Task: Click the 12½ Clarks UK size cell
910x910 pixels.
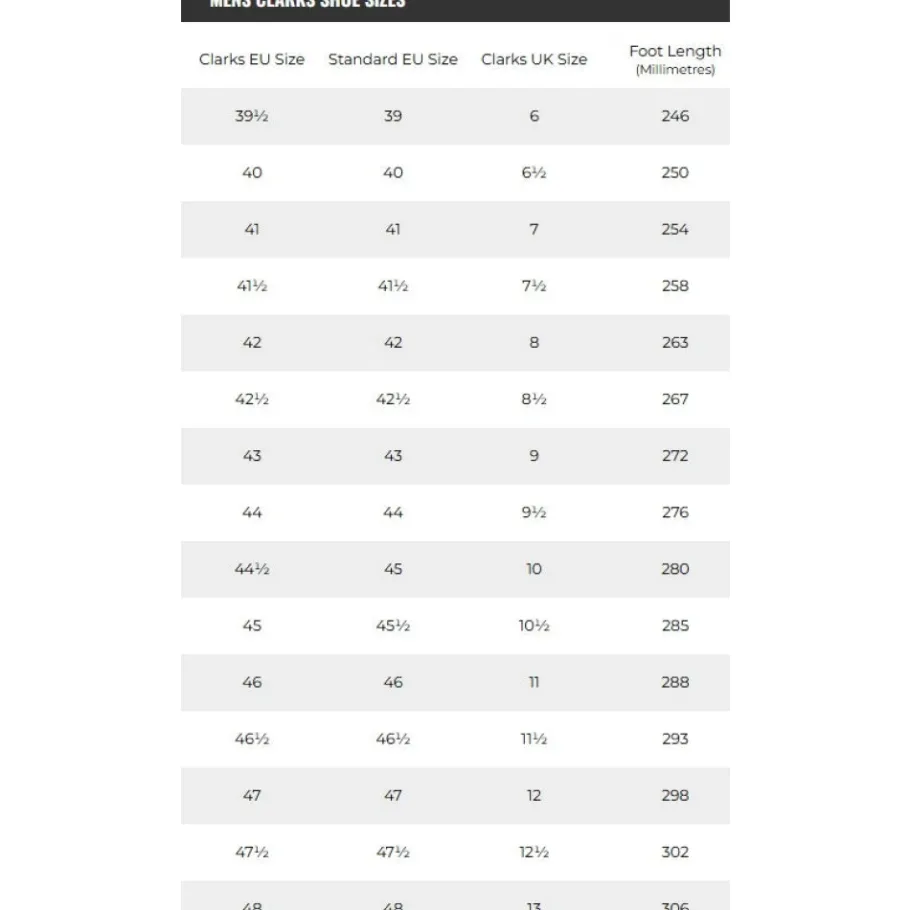Action: pos(534,852)
